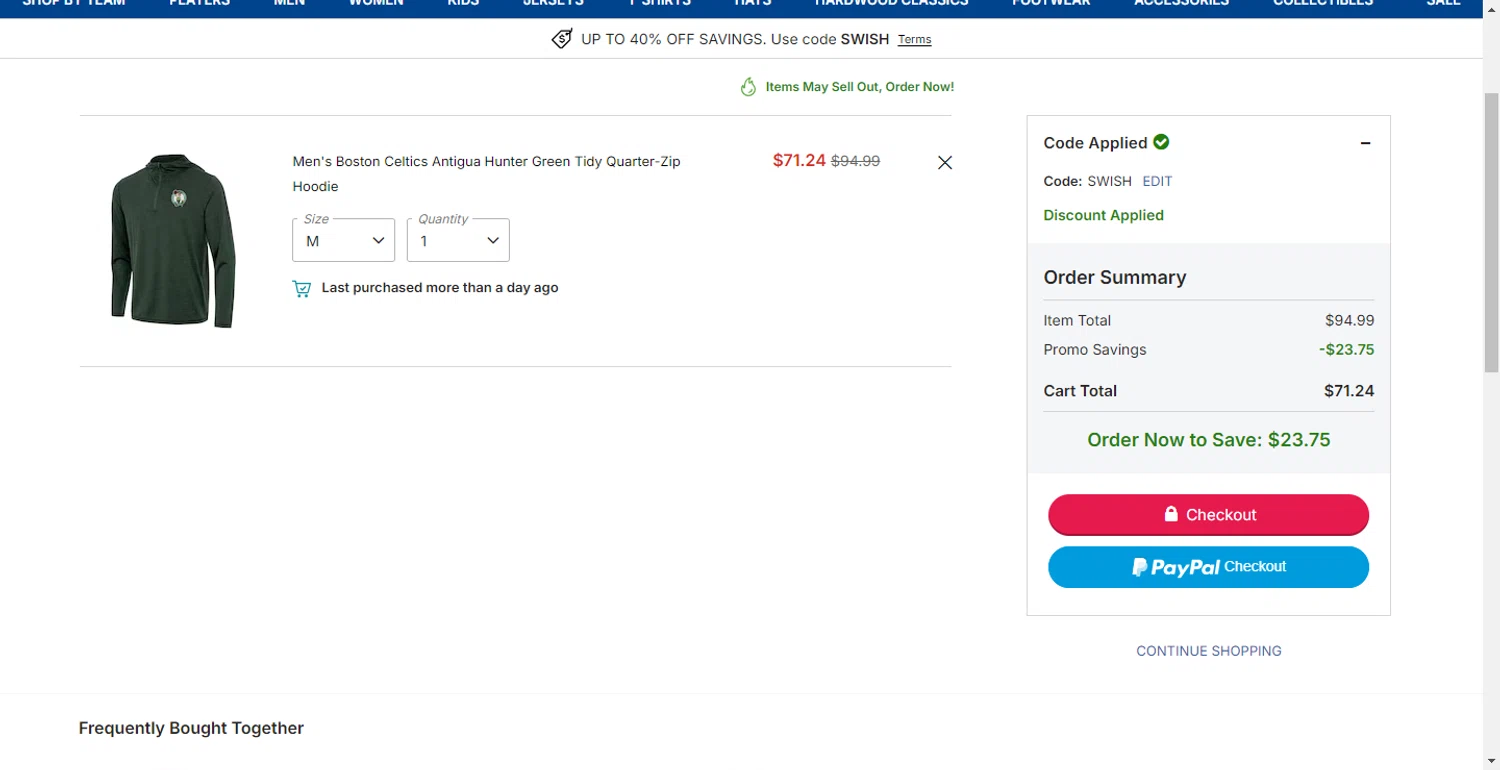Click the Cart Total label
Screen dimensions: 1500x770
point(1080,391)
